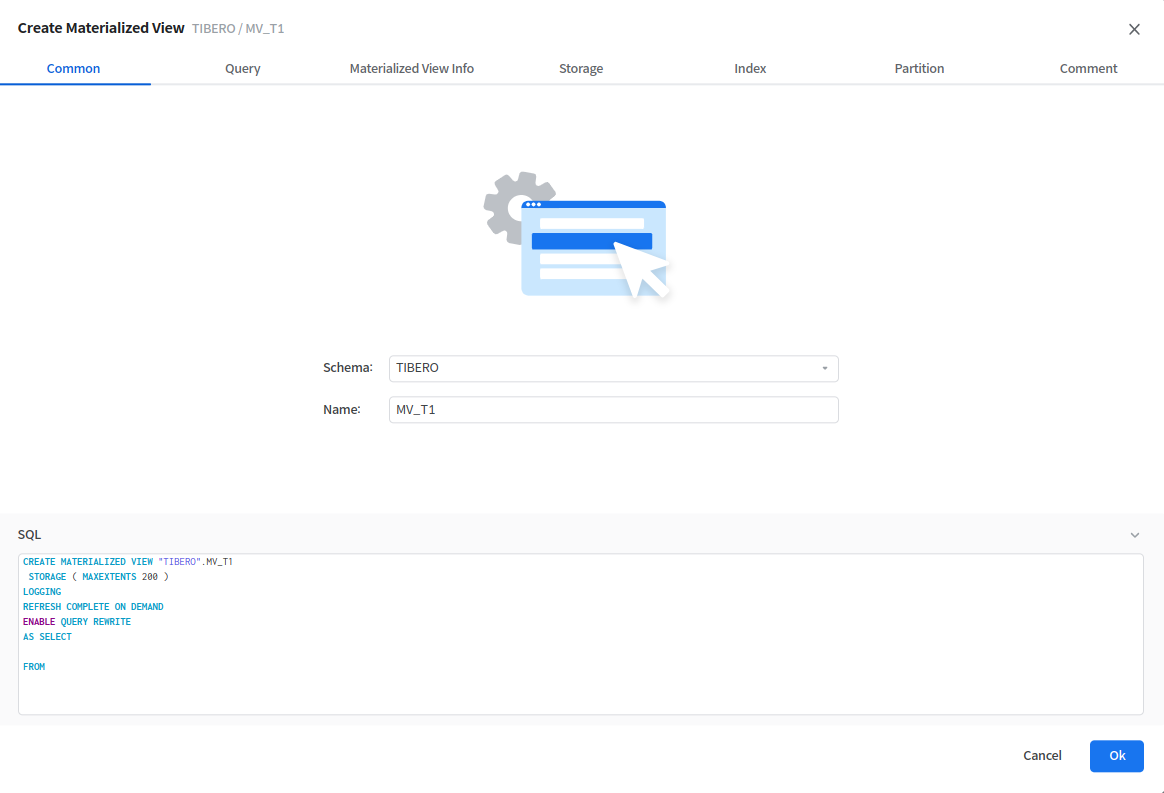Open the Schema dropdown showing TIBERO
Image resolution: width=1164 pixels, height=793 pixels.
[614, 368]
